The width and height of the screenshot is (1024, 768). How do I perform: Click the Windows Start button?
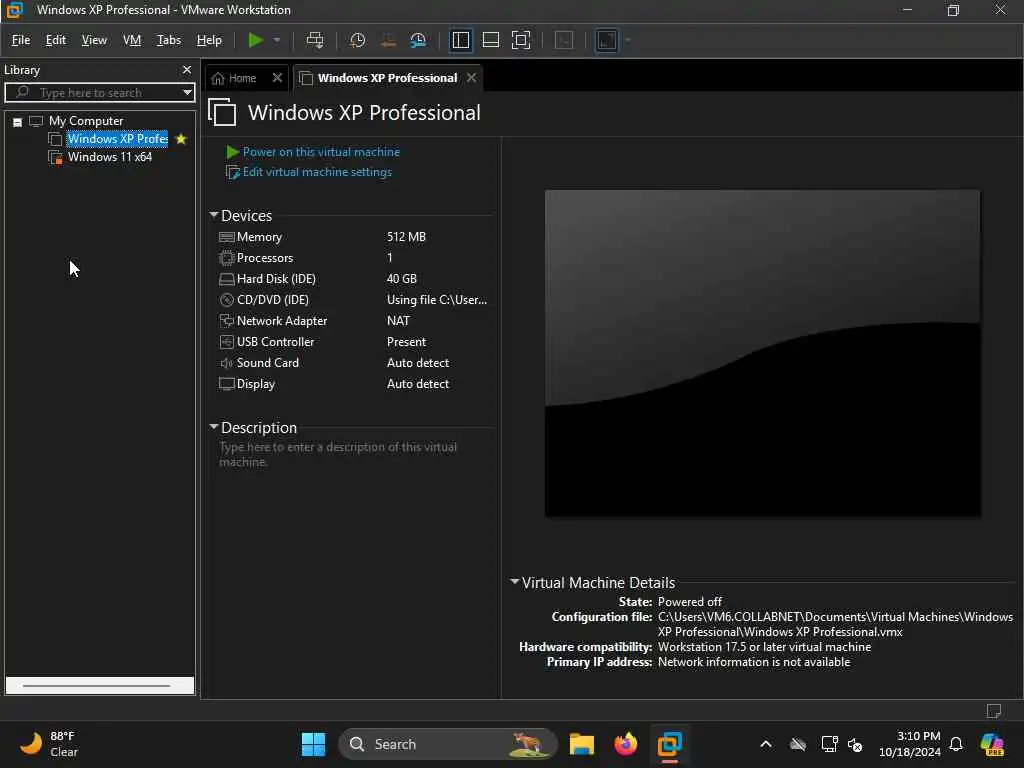tap(313, 744)
